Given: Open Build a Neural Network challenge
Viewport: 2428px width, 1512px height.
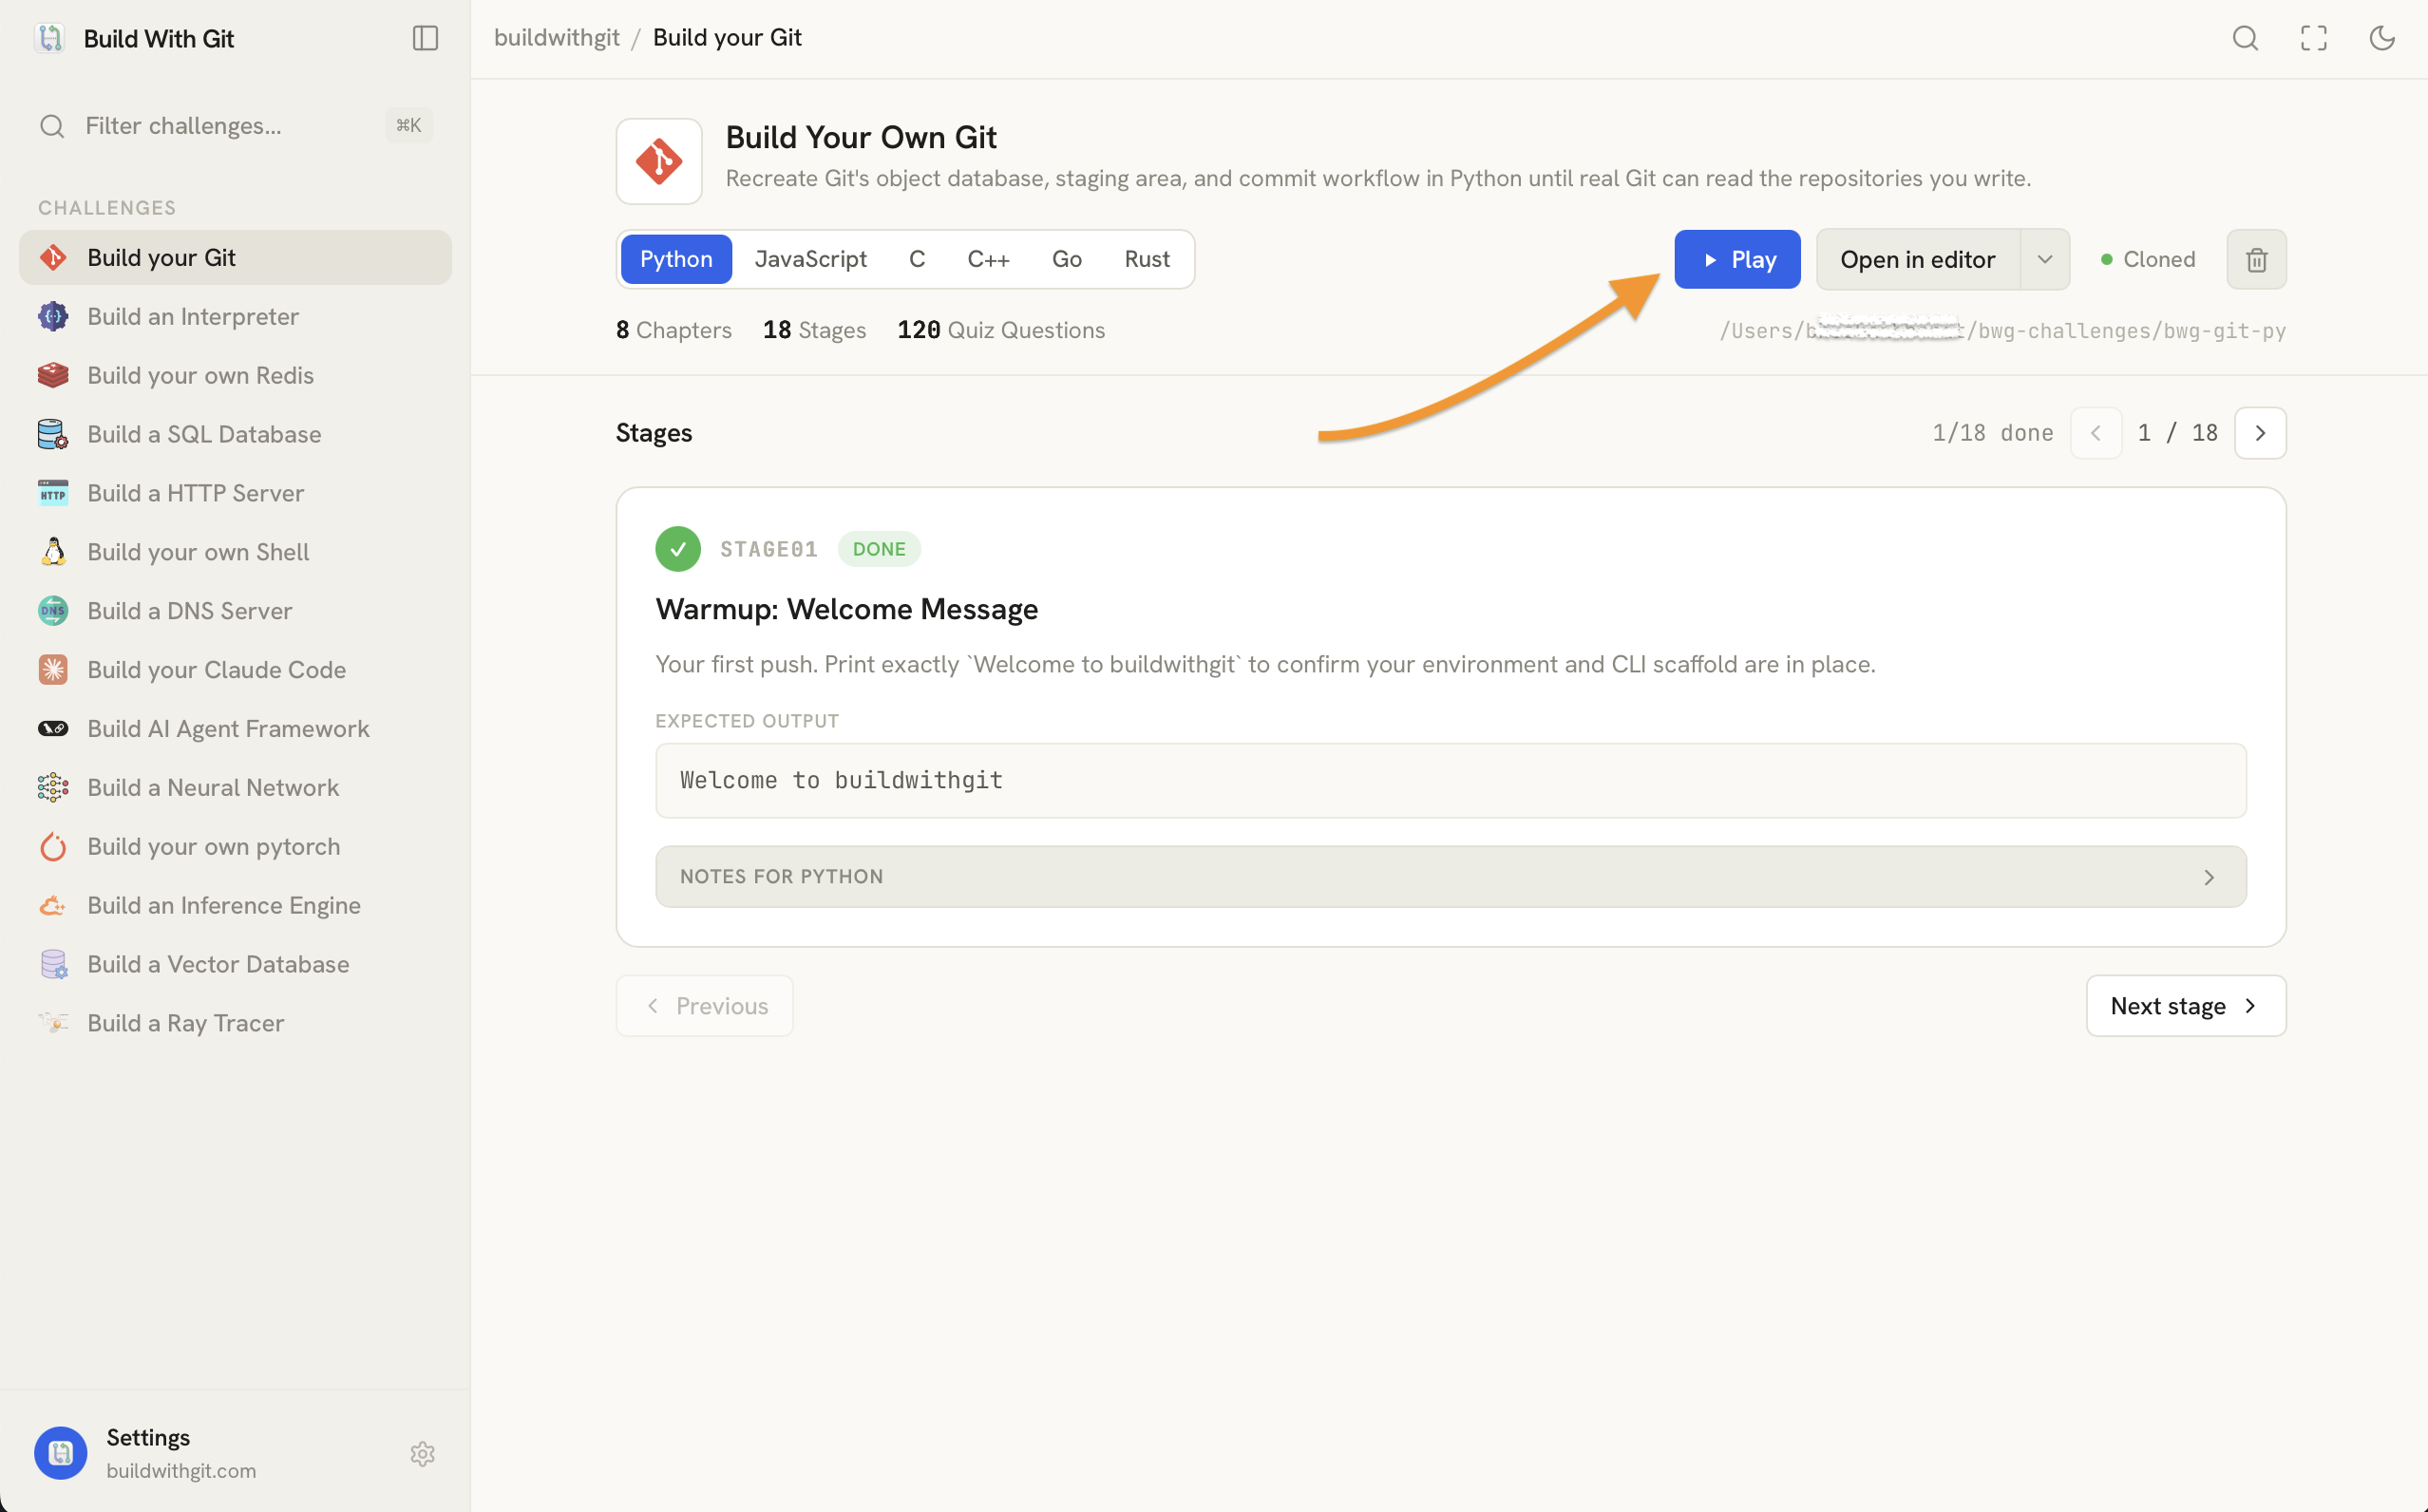Looking at the screenshot, I should point(235,788).
